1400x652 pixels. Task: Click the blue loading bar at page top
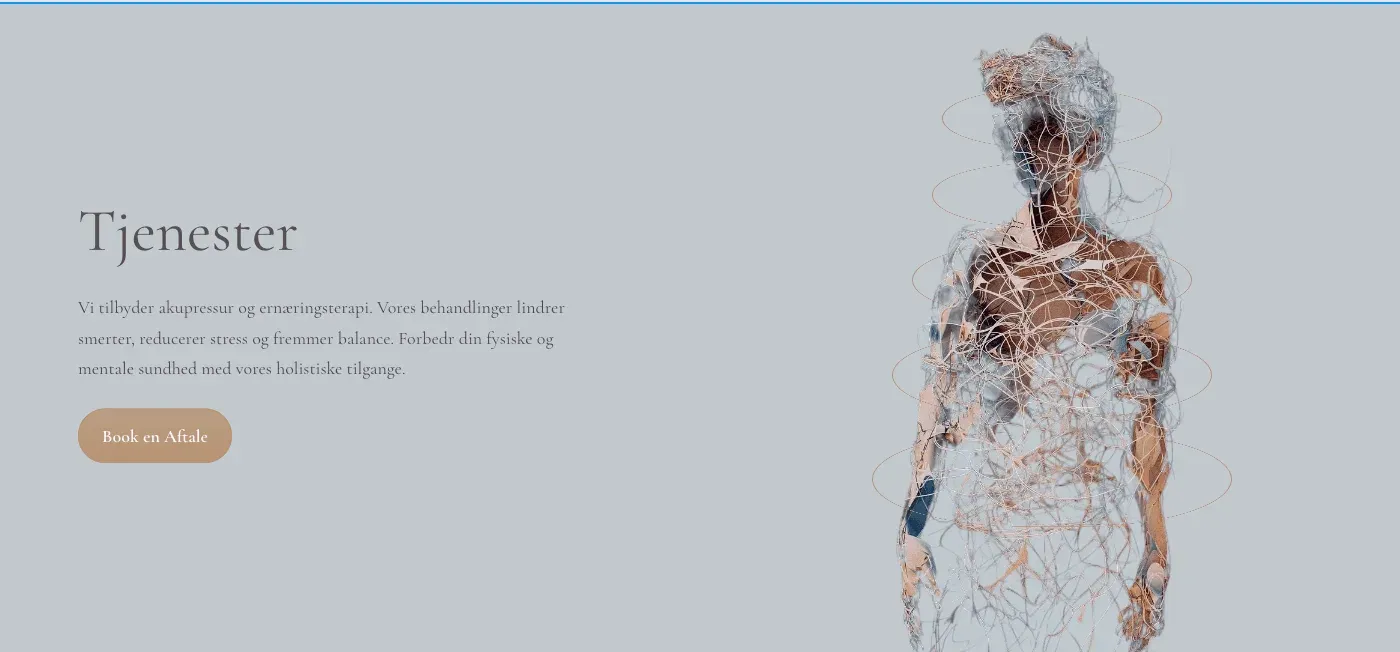[x=700, y=2]
